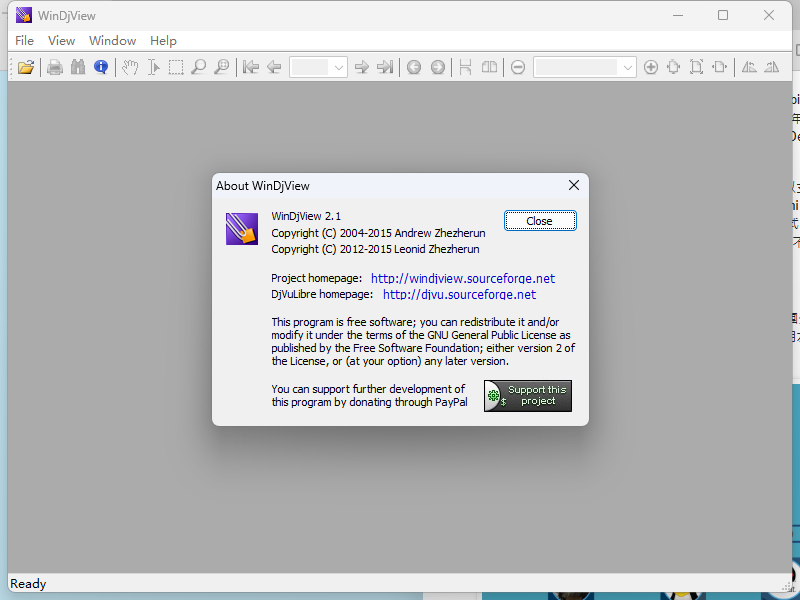Image resolution: width=800 pixels, height=600 pixels.
Task: Click the fit width zoom icon
Action: (x=719, y=67)
